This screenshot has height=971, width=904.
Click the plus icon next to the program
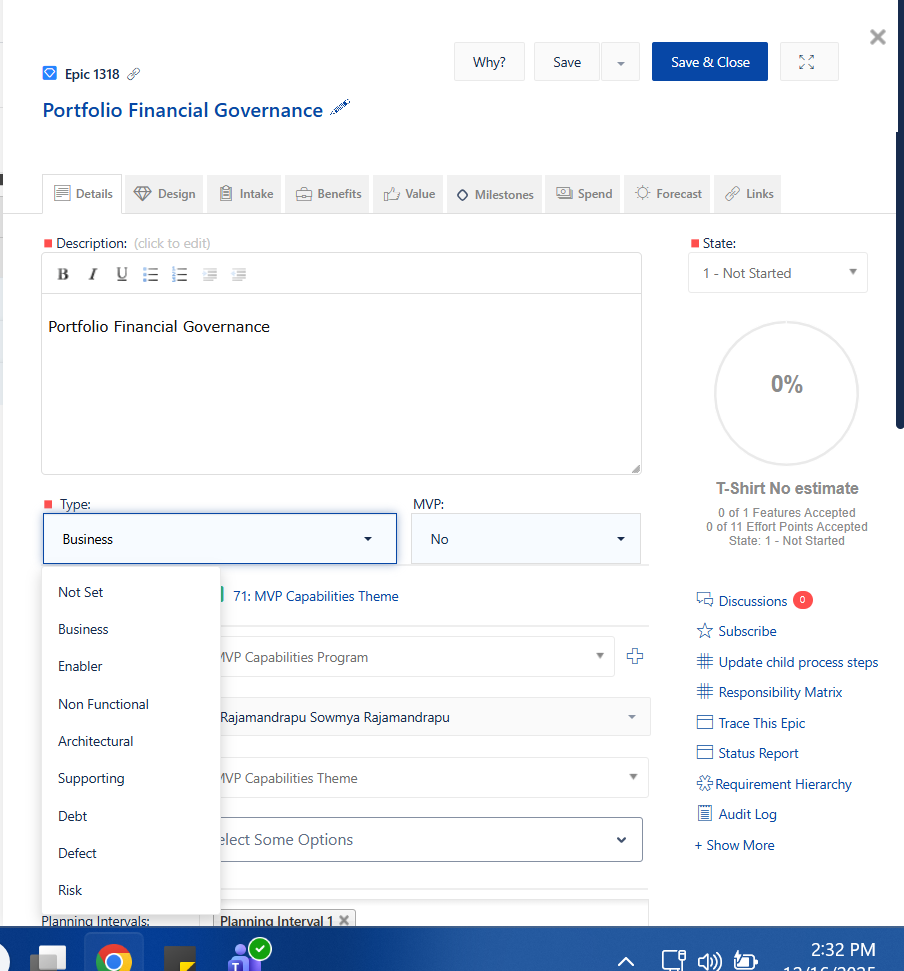coord(635,656)
